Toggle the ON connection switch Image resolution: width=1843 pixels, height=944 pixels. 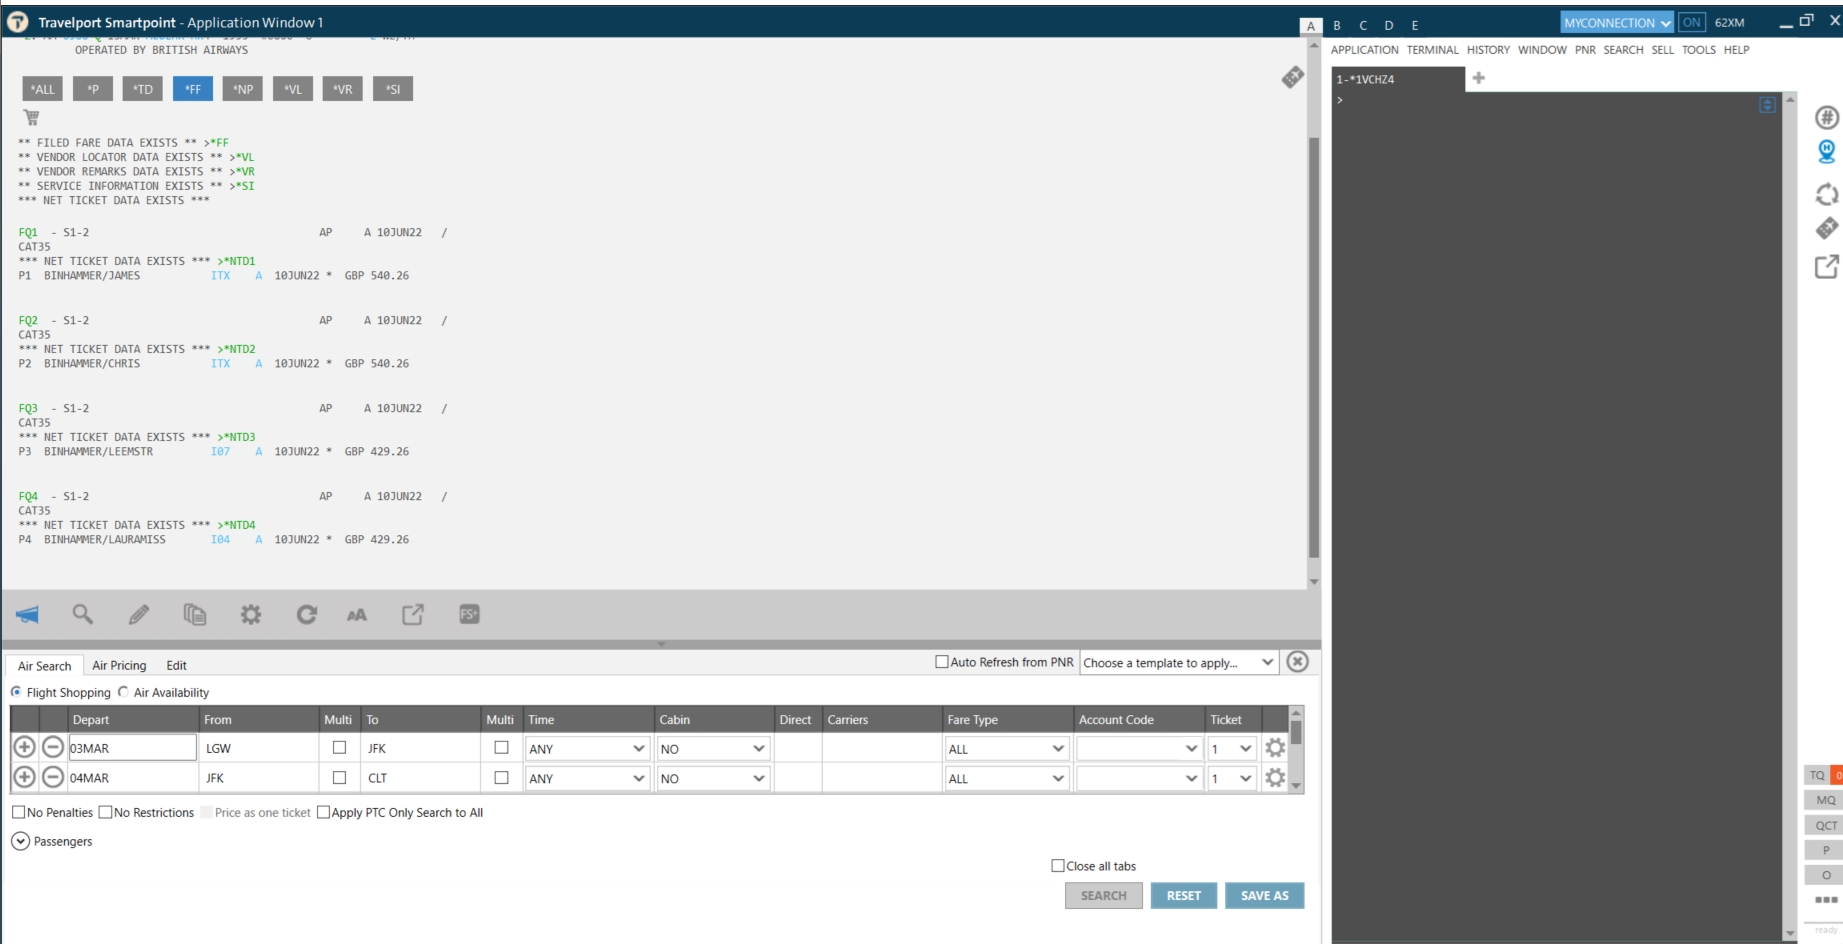point(1692,22)
